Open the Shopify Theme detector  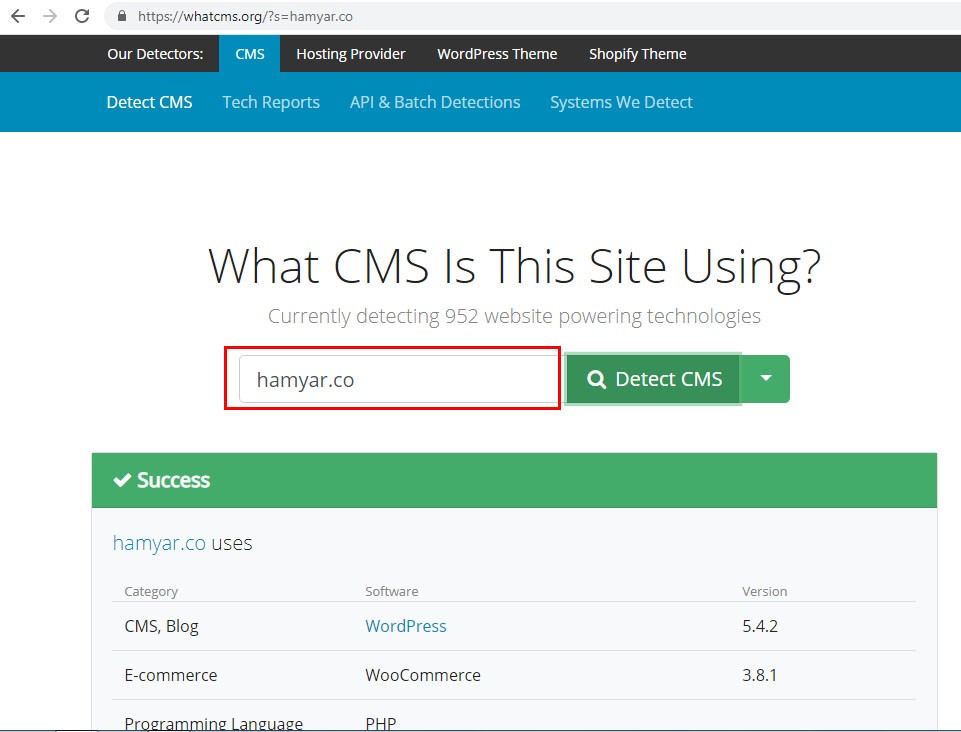click(x=637, y=54)
